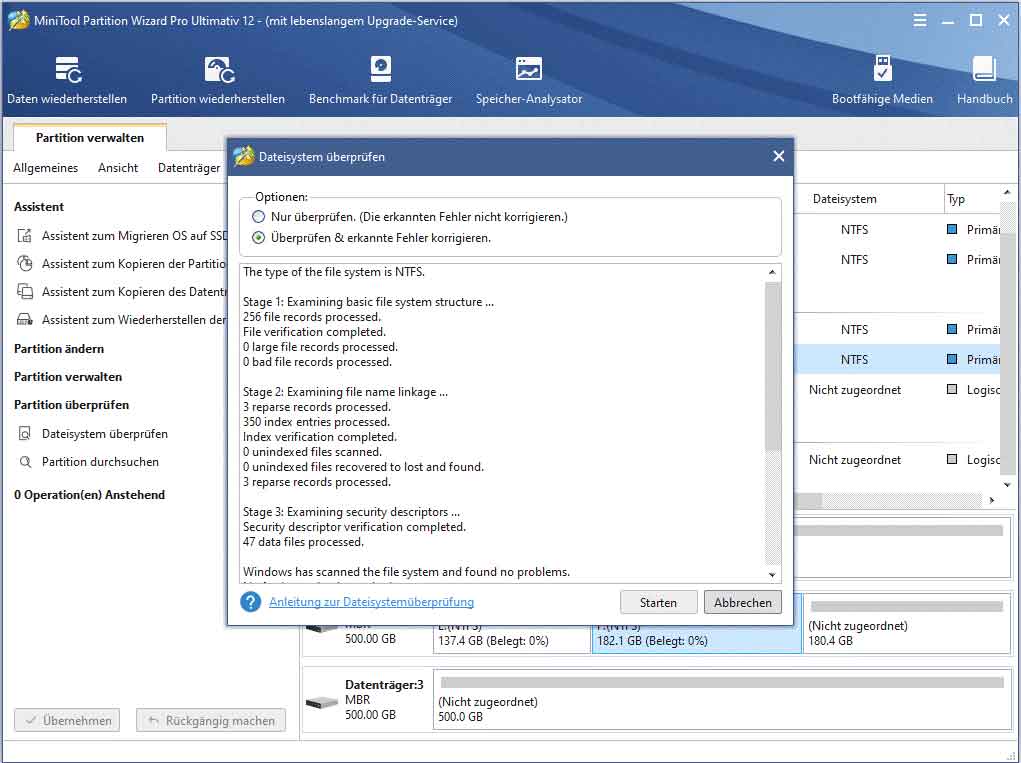
Task: Expand the Partition verwalten section
Action: click(x=66, y=377)
